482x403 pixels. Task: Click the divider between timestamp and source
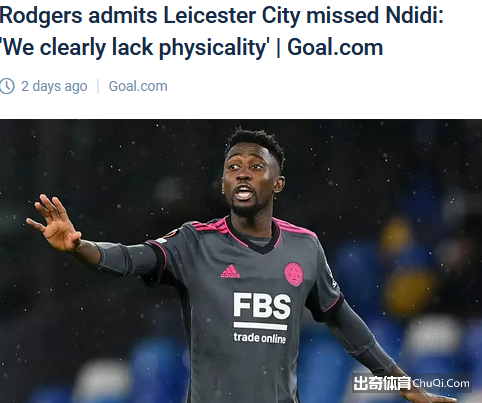(98, 86)
